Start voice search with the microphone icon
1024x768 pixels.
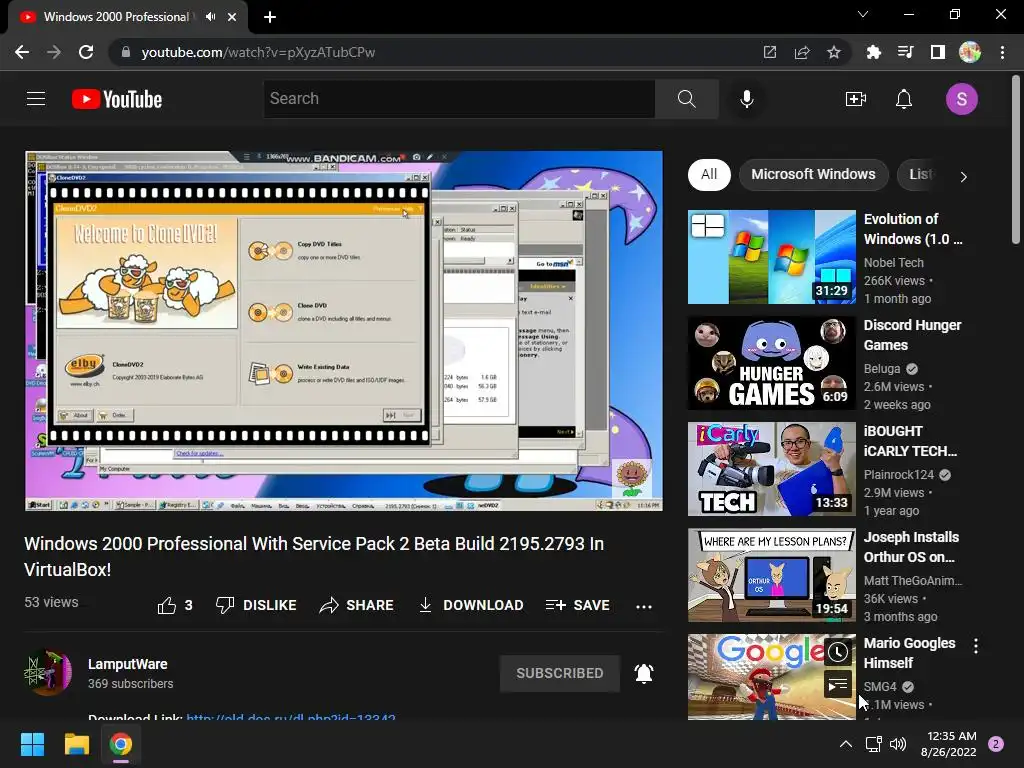[x=746, y=99]
